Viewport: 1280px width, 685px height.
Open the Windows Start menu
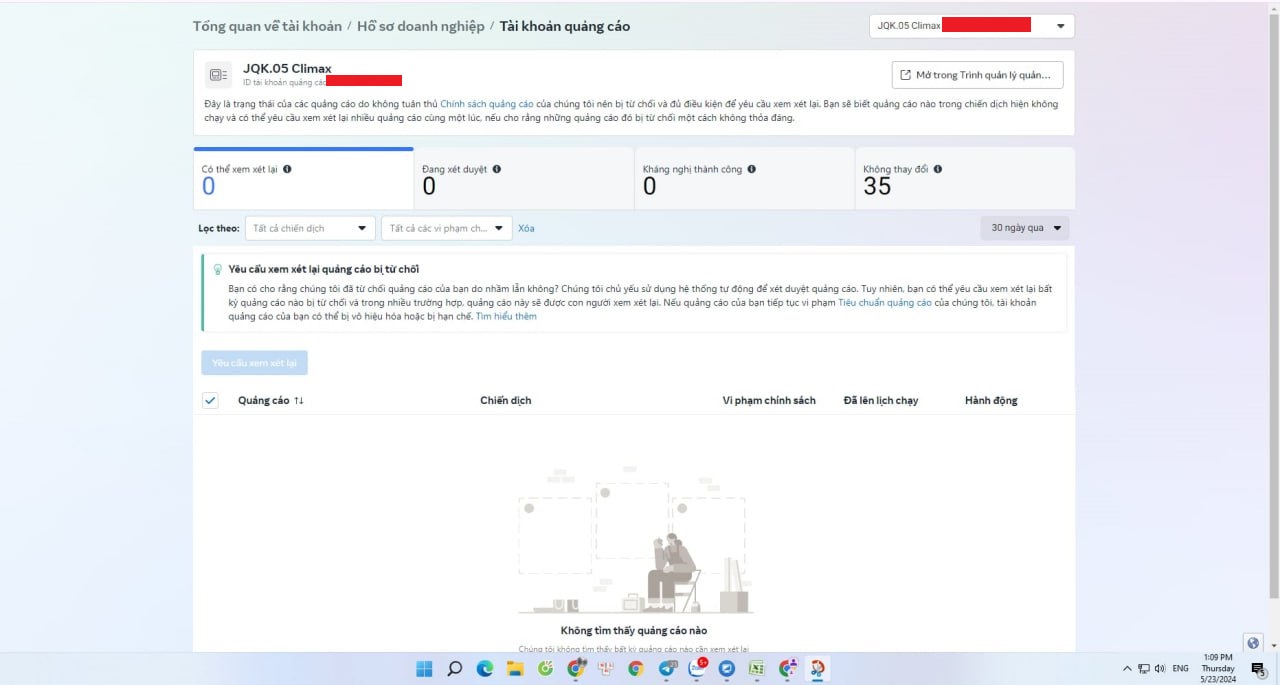pos(423,668)
